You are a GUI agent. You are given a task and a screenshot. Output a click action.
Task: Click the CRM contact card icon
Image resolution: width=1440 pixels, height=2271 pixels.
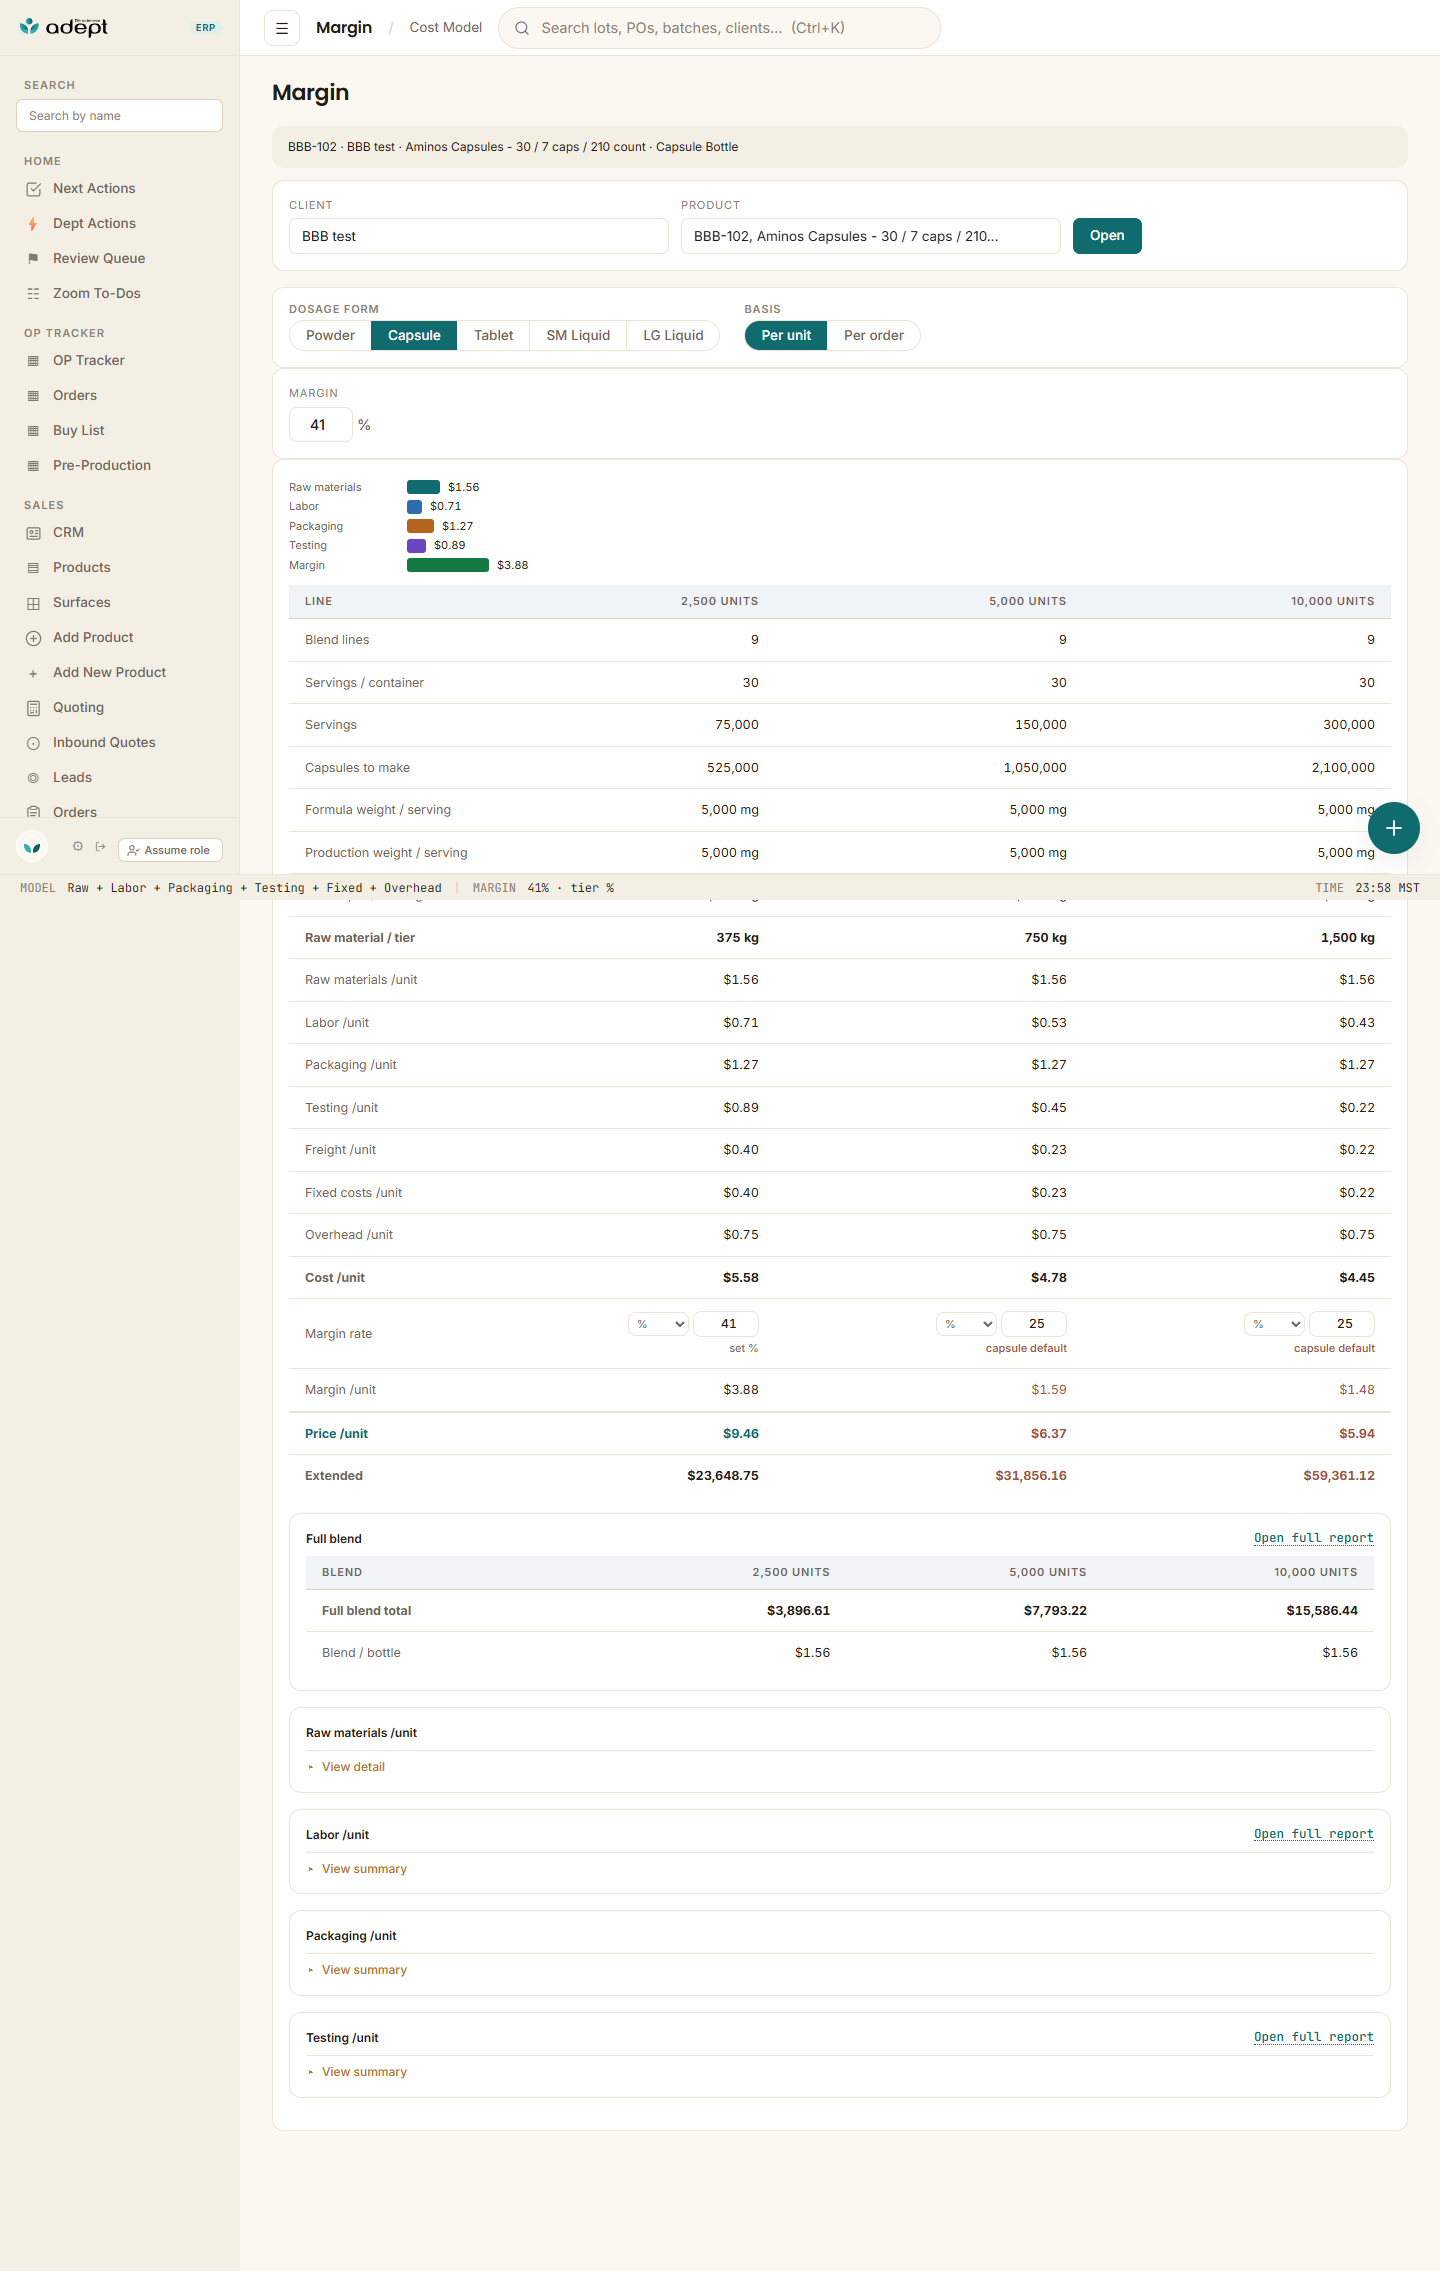(33, 533)
